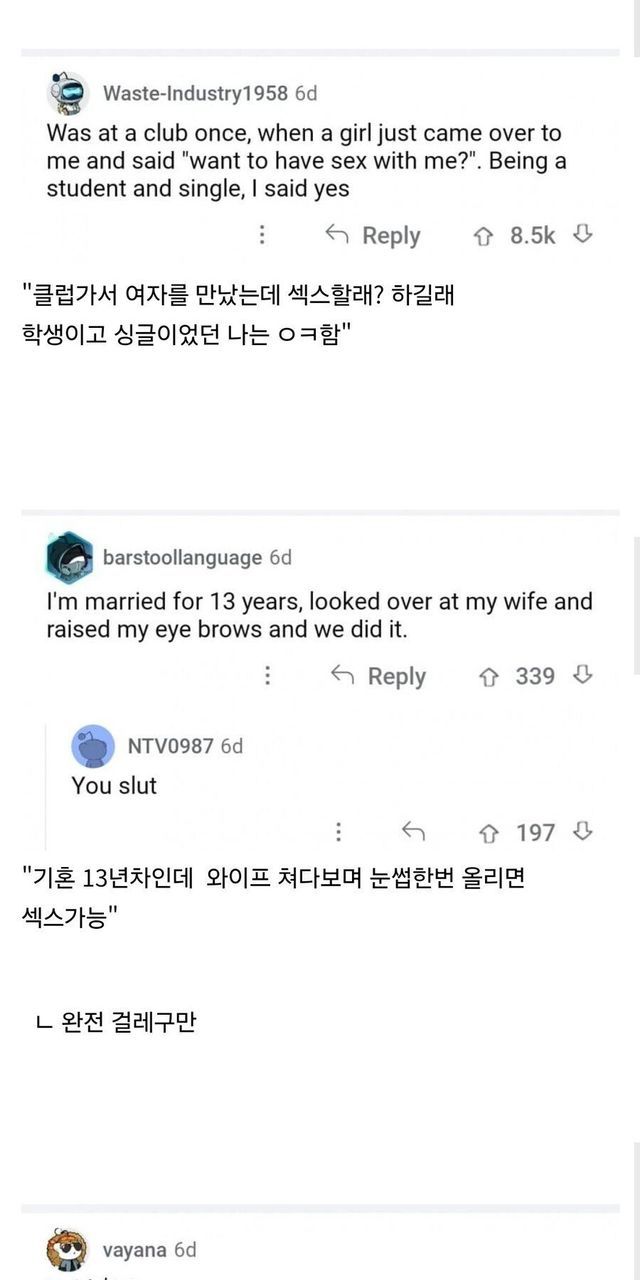Upvote barstoollanguage's comment
Image resolution: width=640 pixels, height=1280 pixels.
coord(490,676)
